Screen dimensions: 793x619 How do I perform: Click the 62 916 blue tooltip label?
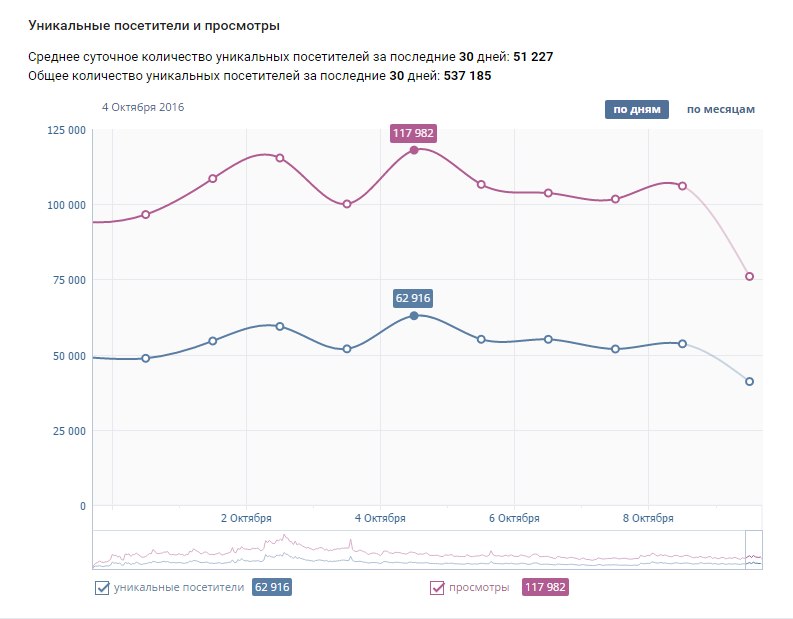[x=414, y=298]
